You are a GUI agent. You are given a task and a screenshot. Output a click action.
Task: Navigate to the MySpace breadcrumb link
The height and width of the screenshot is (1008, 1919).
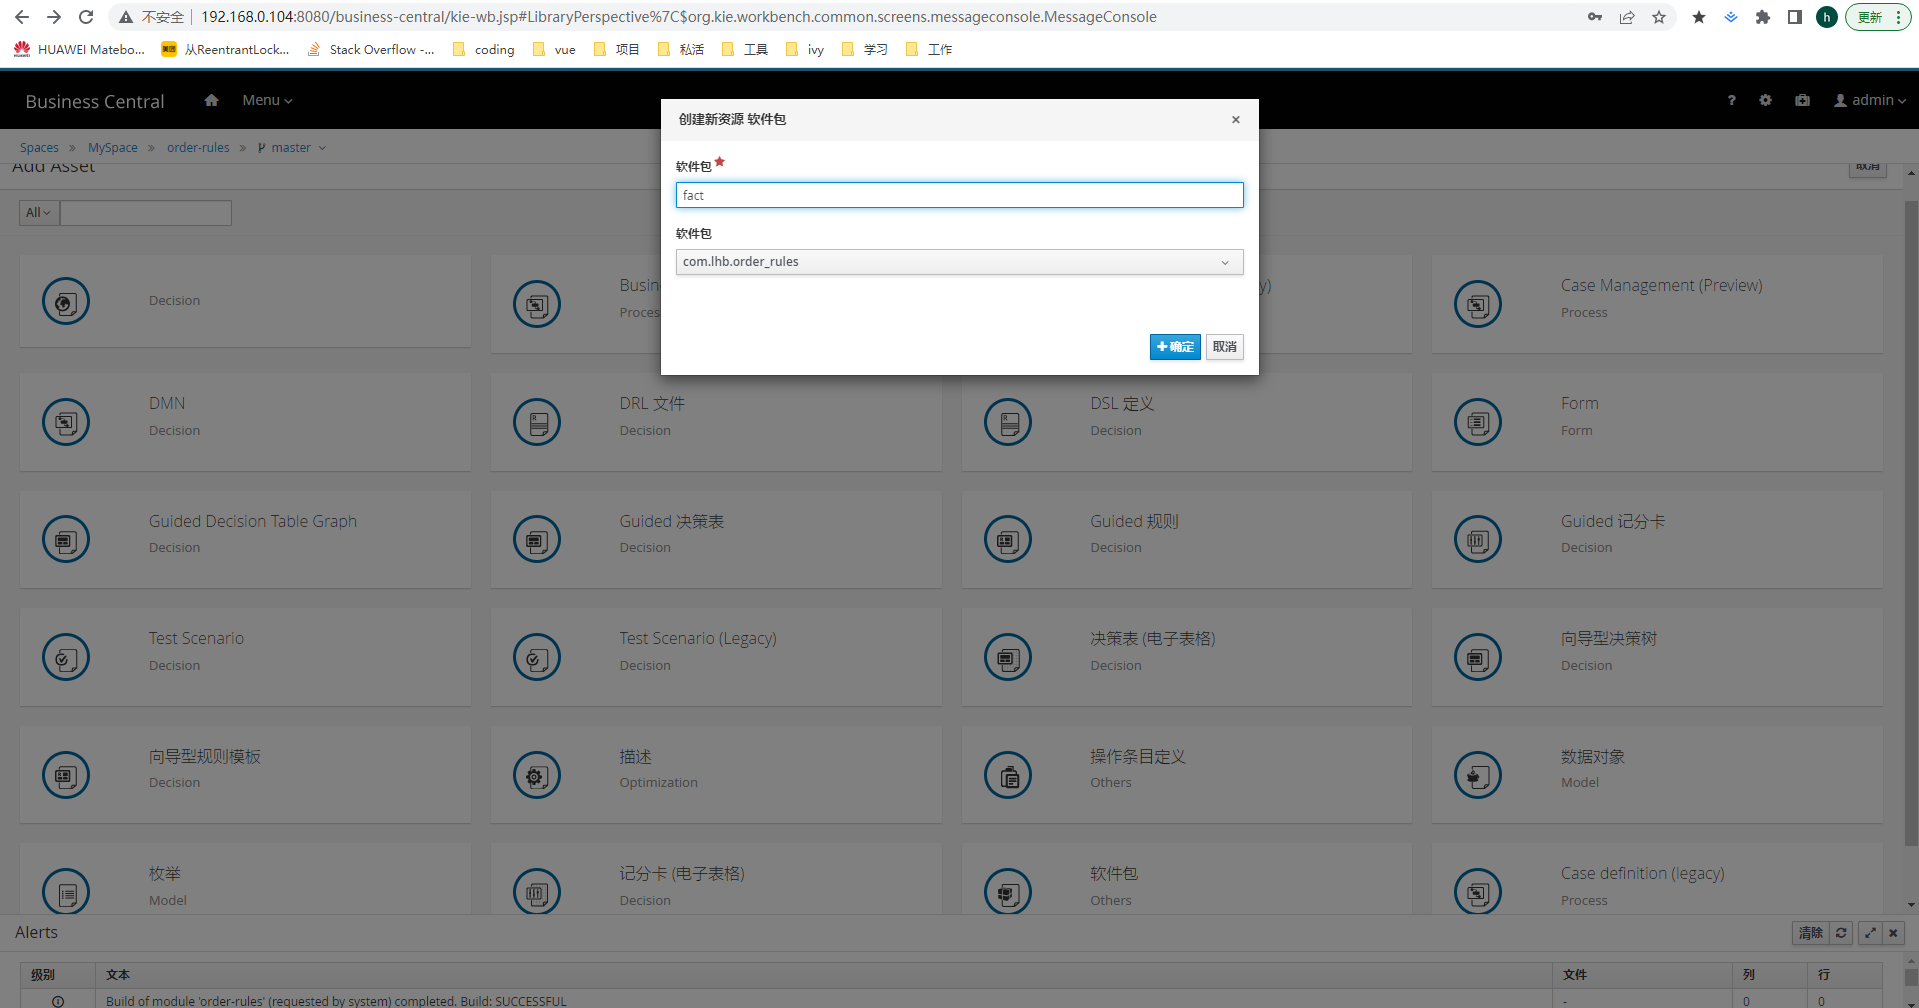113,148
